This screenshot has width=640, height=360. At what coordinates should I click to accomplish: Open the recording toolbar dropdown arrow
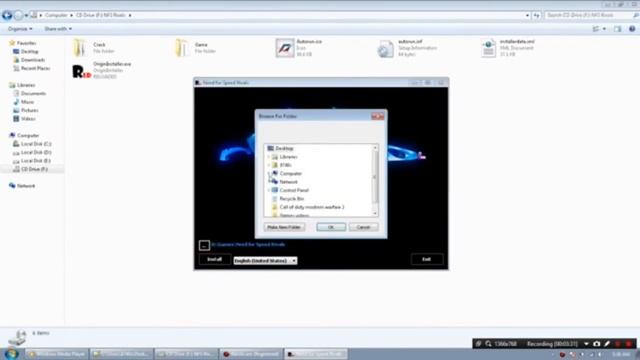pos(586,344)
